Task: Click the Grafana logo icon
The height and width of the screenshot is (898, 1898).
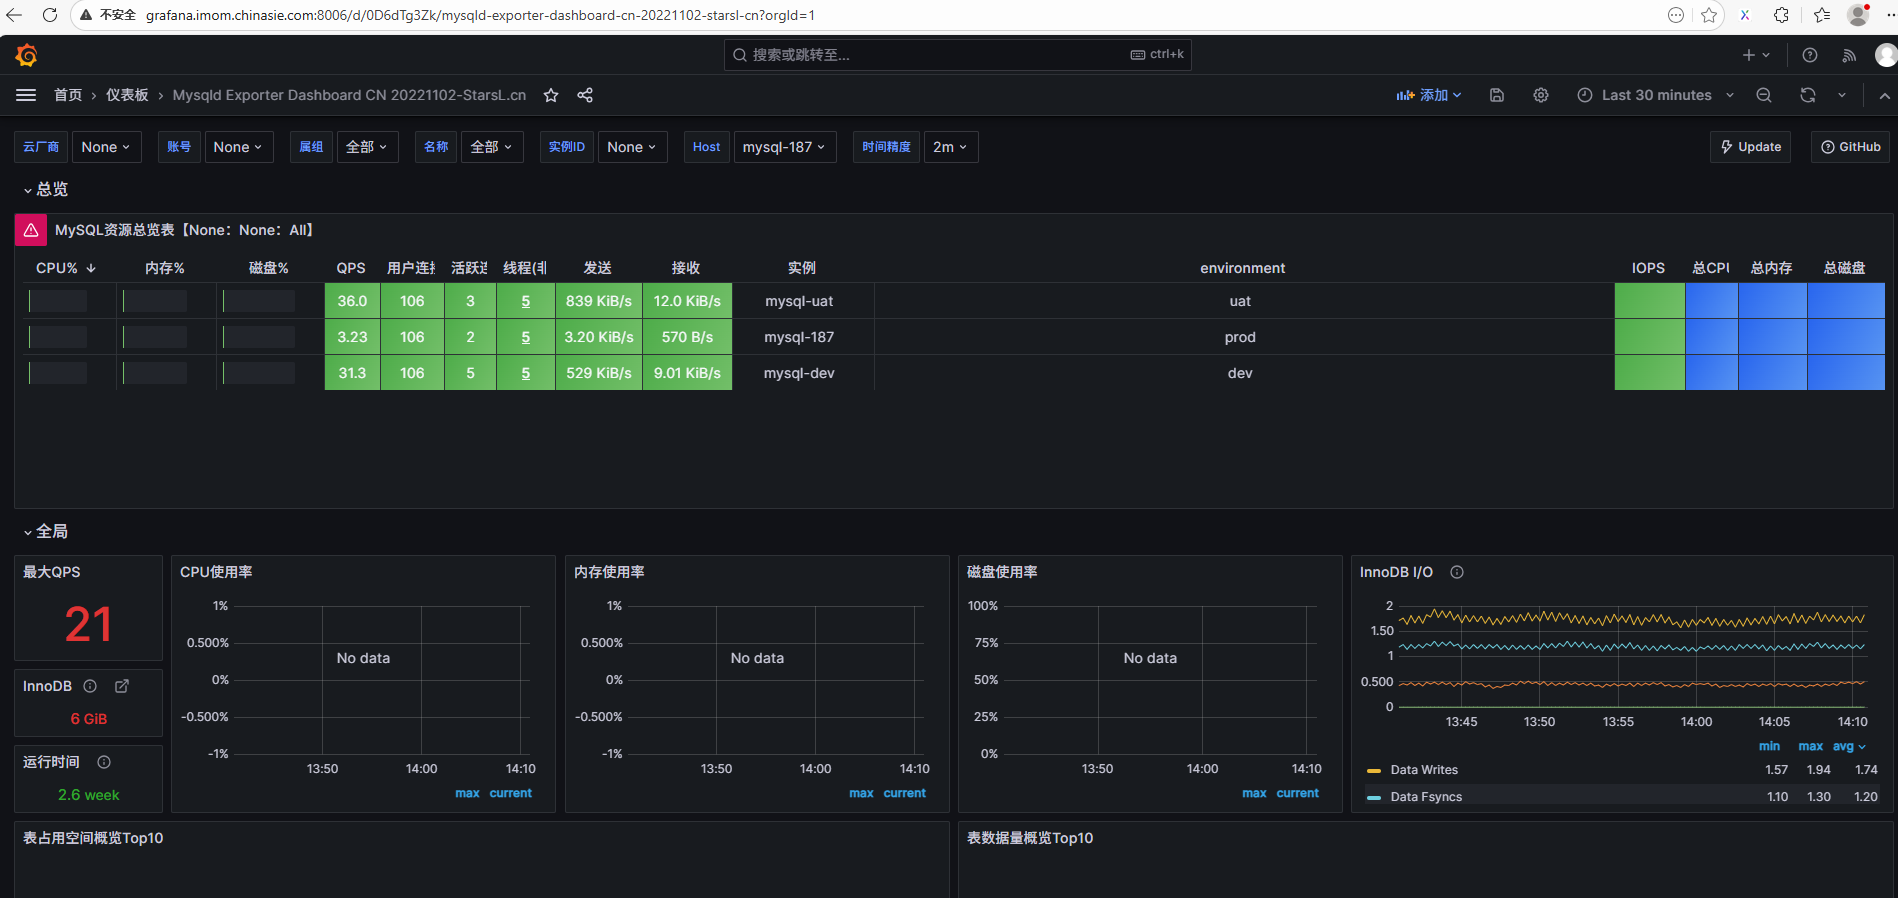Action: (x=27, y=55)
